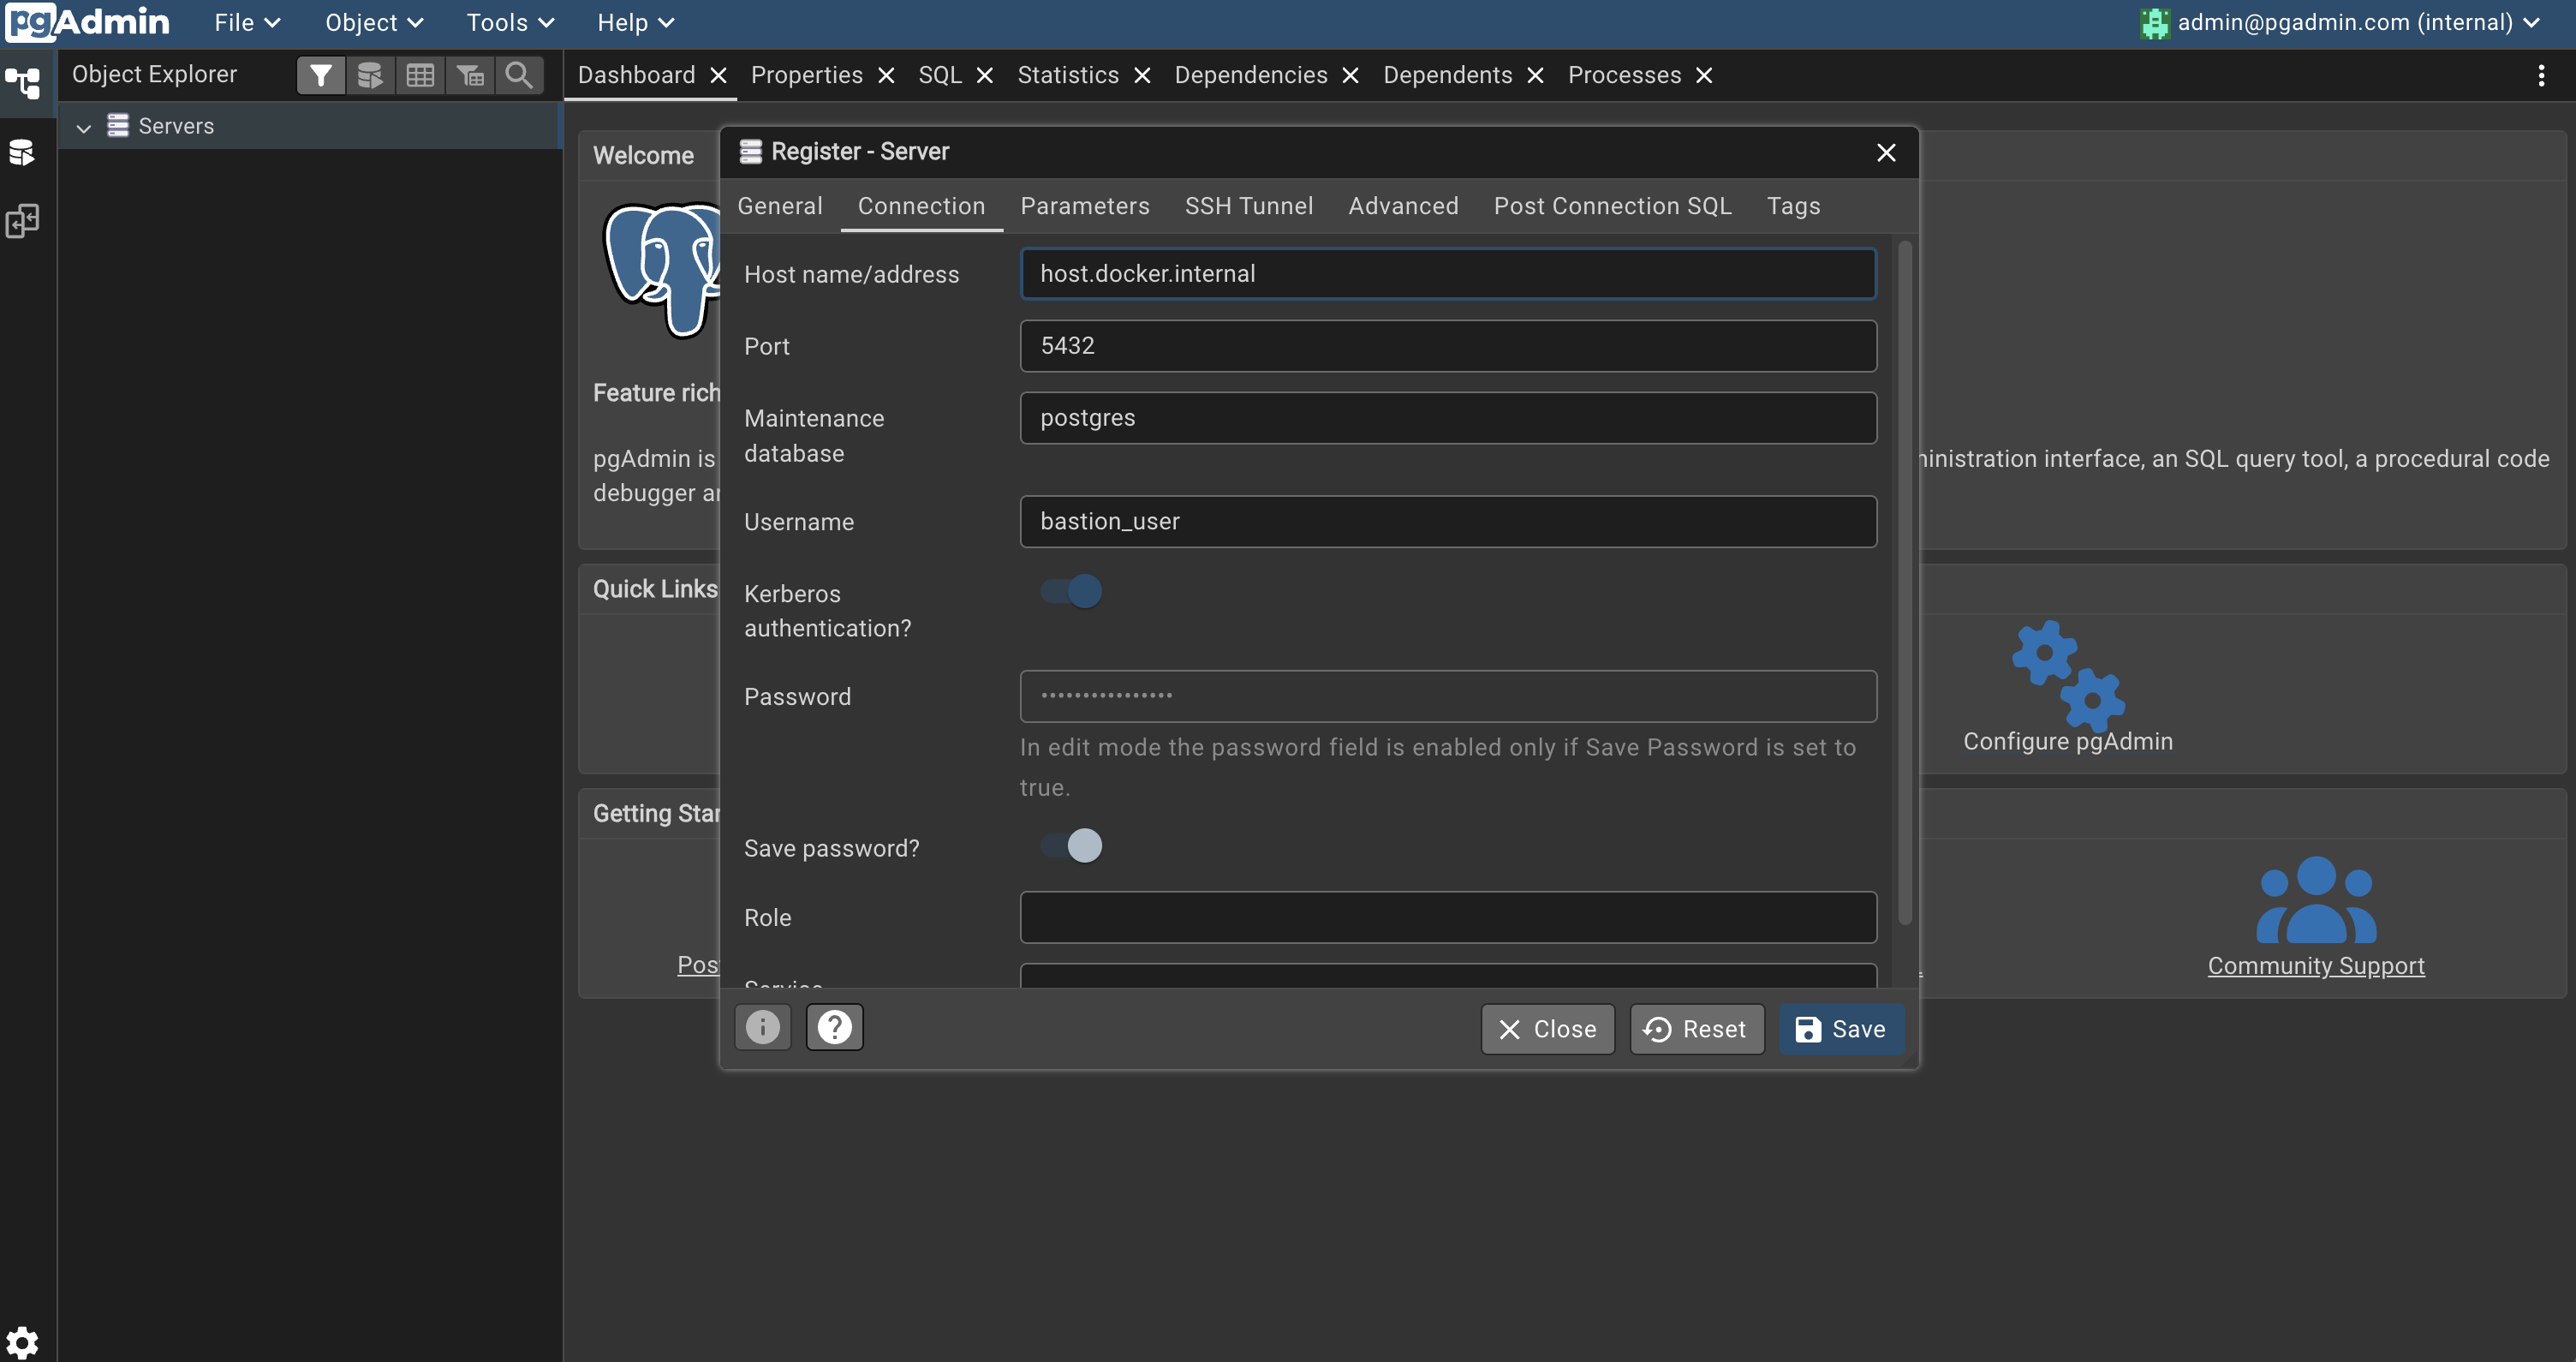Close the Properties tab
This screenshot has height=1362, width=2576.
(886, 76)
